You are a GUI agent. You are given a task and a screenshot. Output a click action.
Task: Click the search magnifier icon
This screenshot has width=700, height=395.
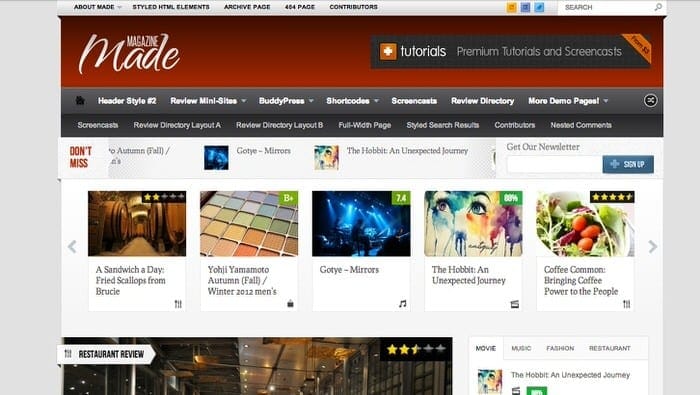click(658, 7)
